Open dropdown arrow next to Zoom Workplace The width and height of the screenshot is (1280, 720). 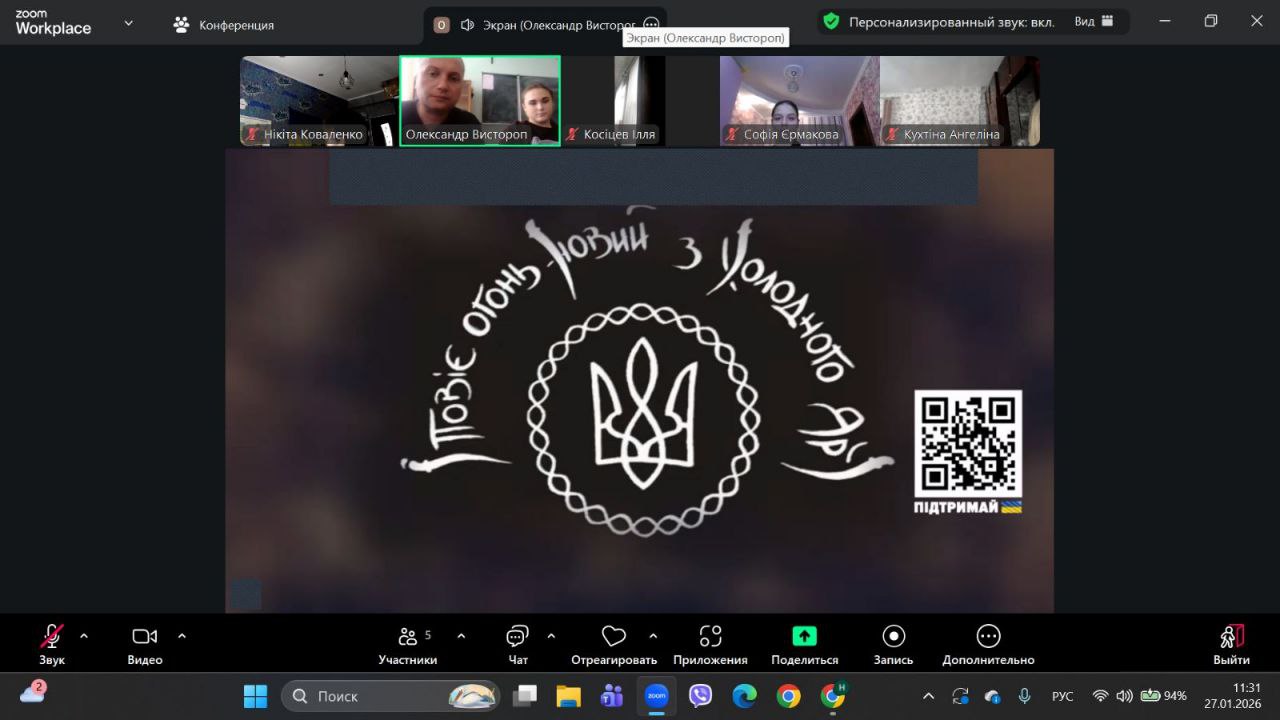pos(128,23)
